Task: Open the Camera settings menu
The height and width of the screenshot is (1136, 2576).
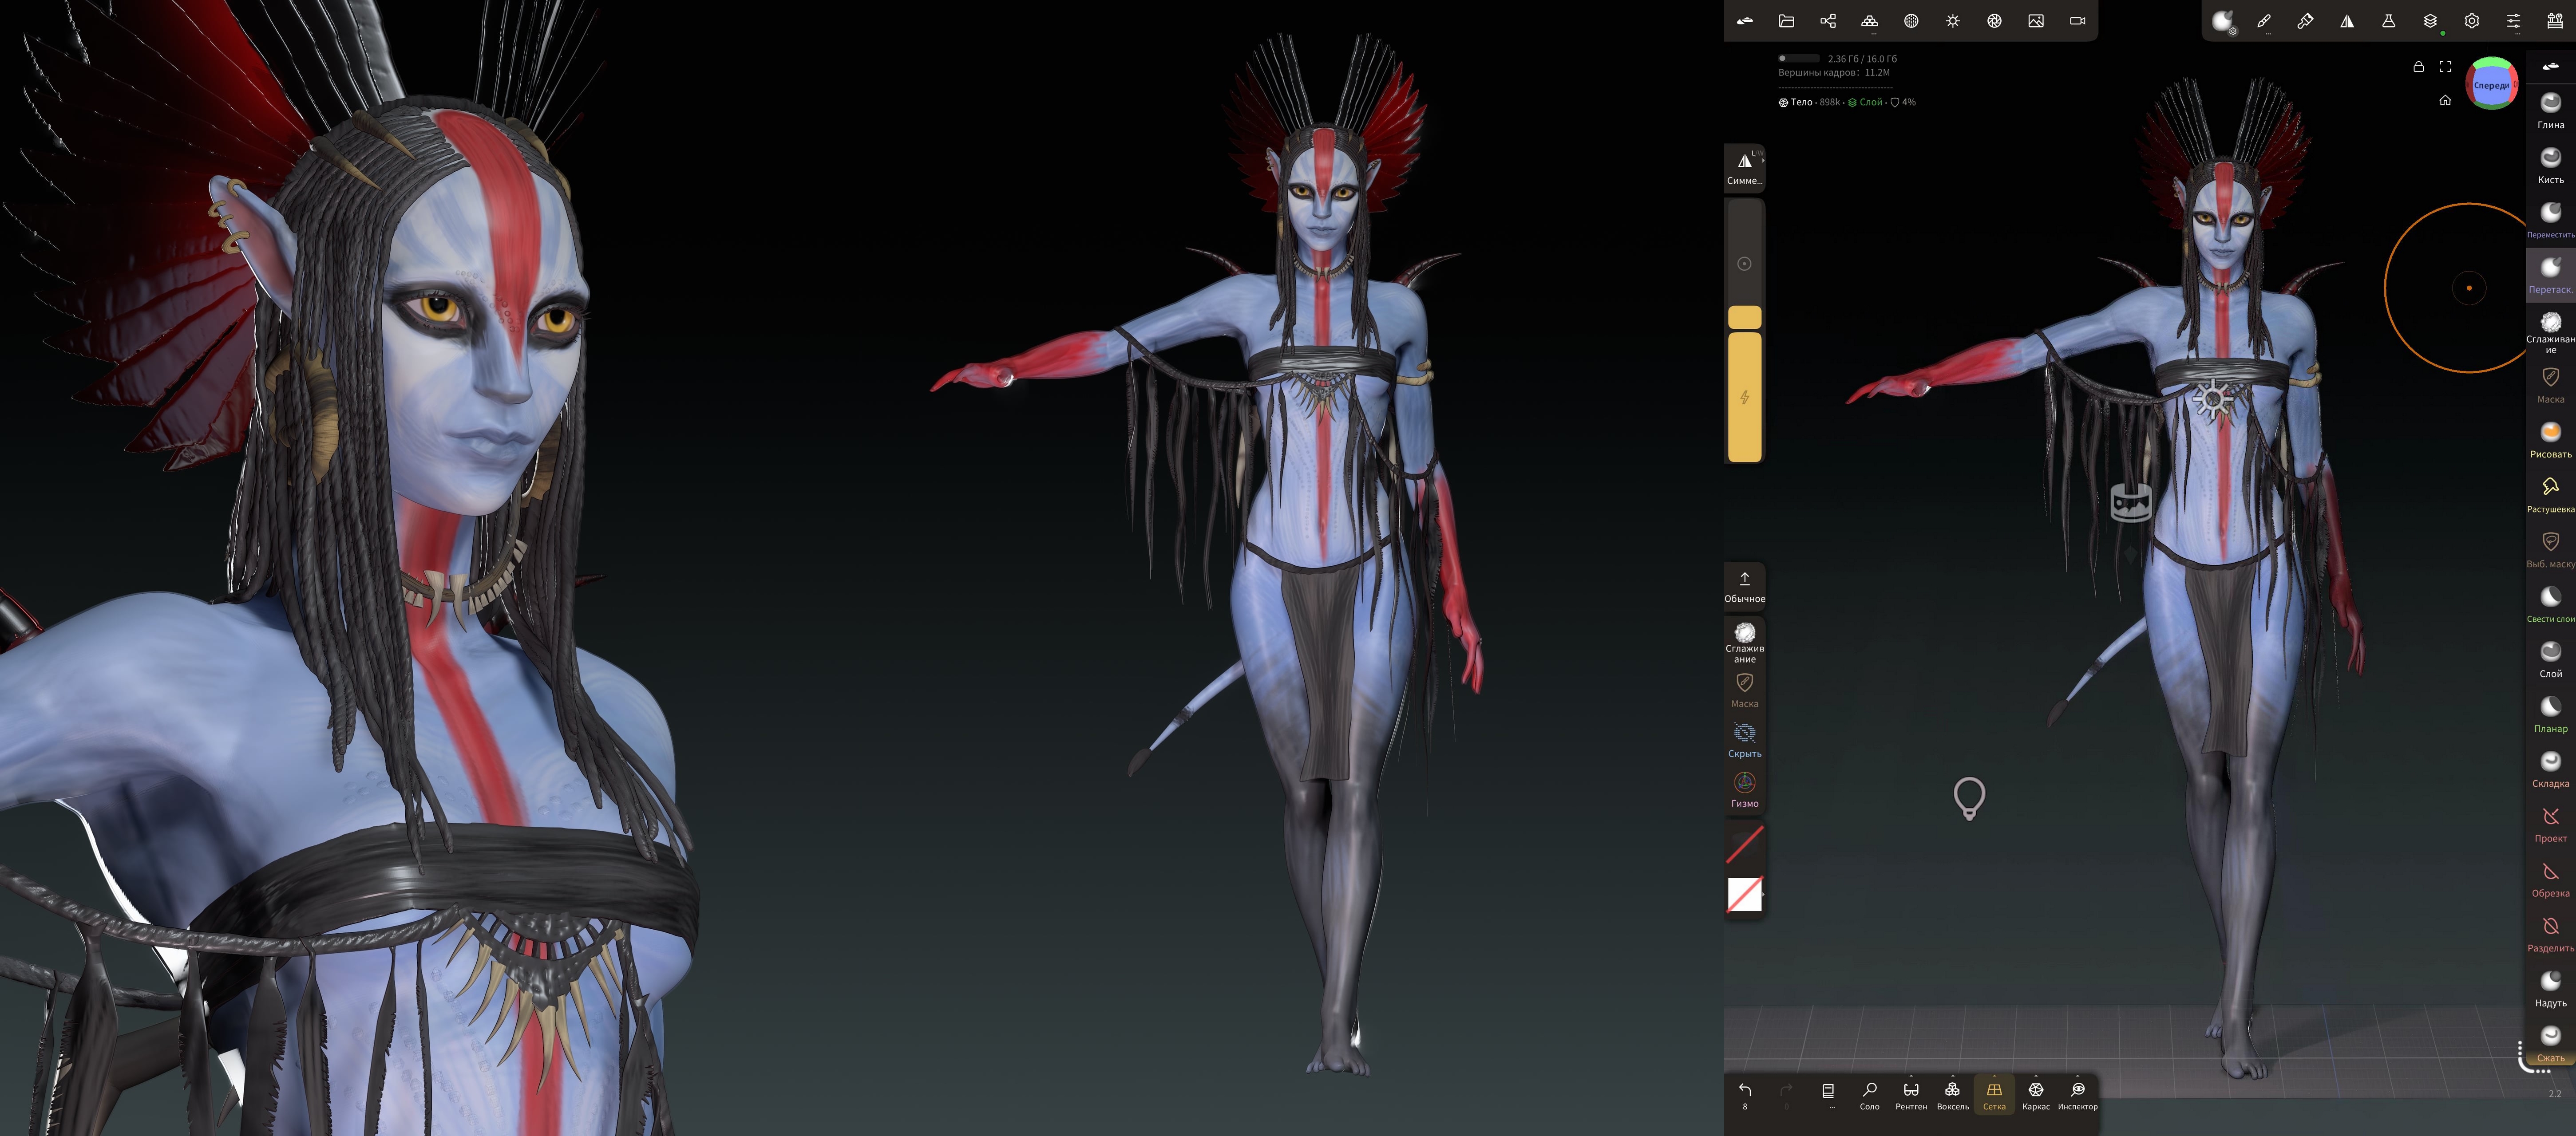Action: [x=2077, y=21]
